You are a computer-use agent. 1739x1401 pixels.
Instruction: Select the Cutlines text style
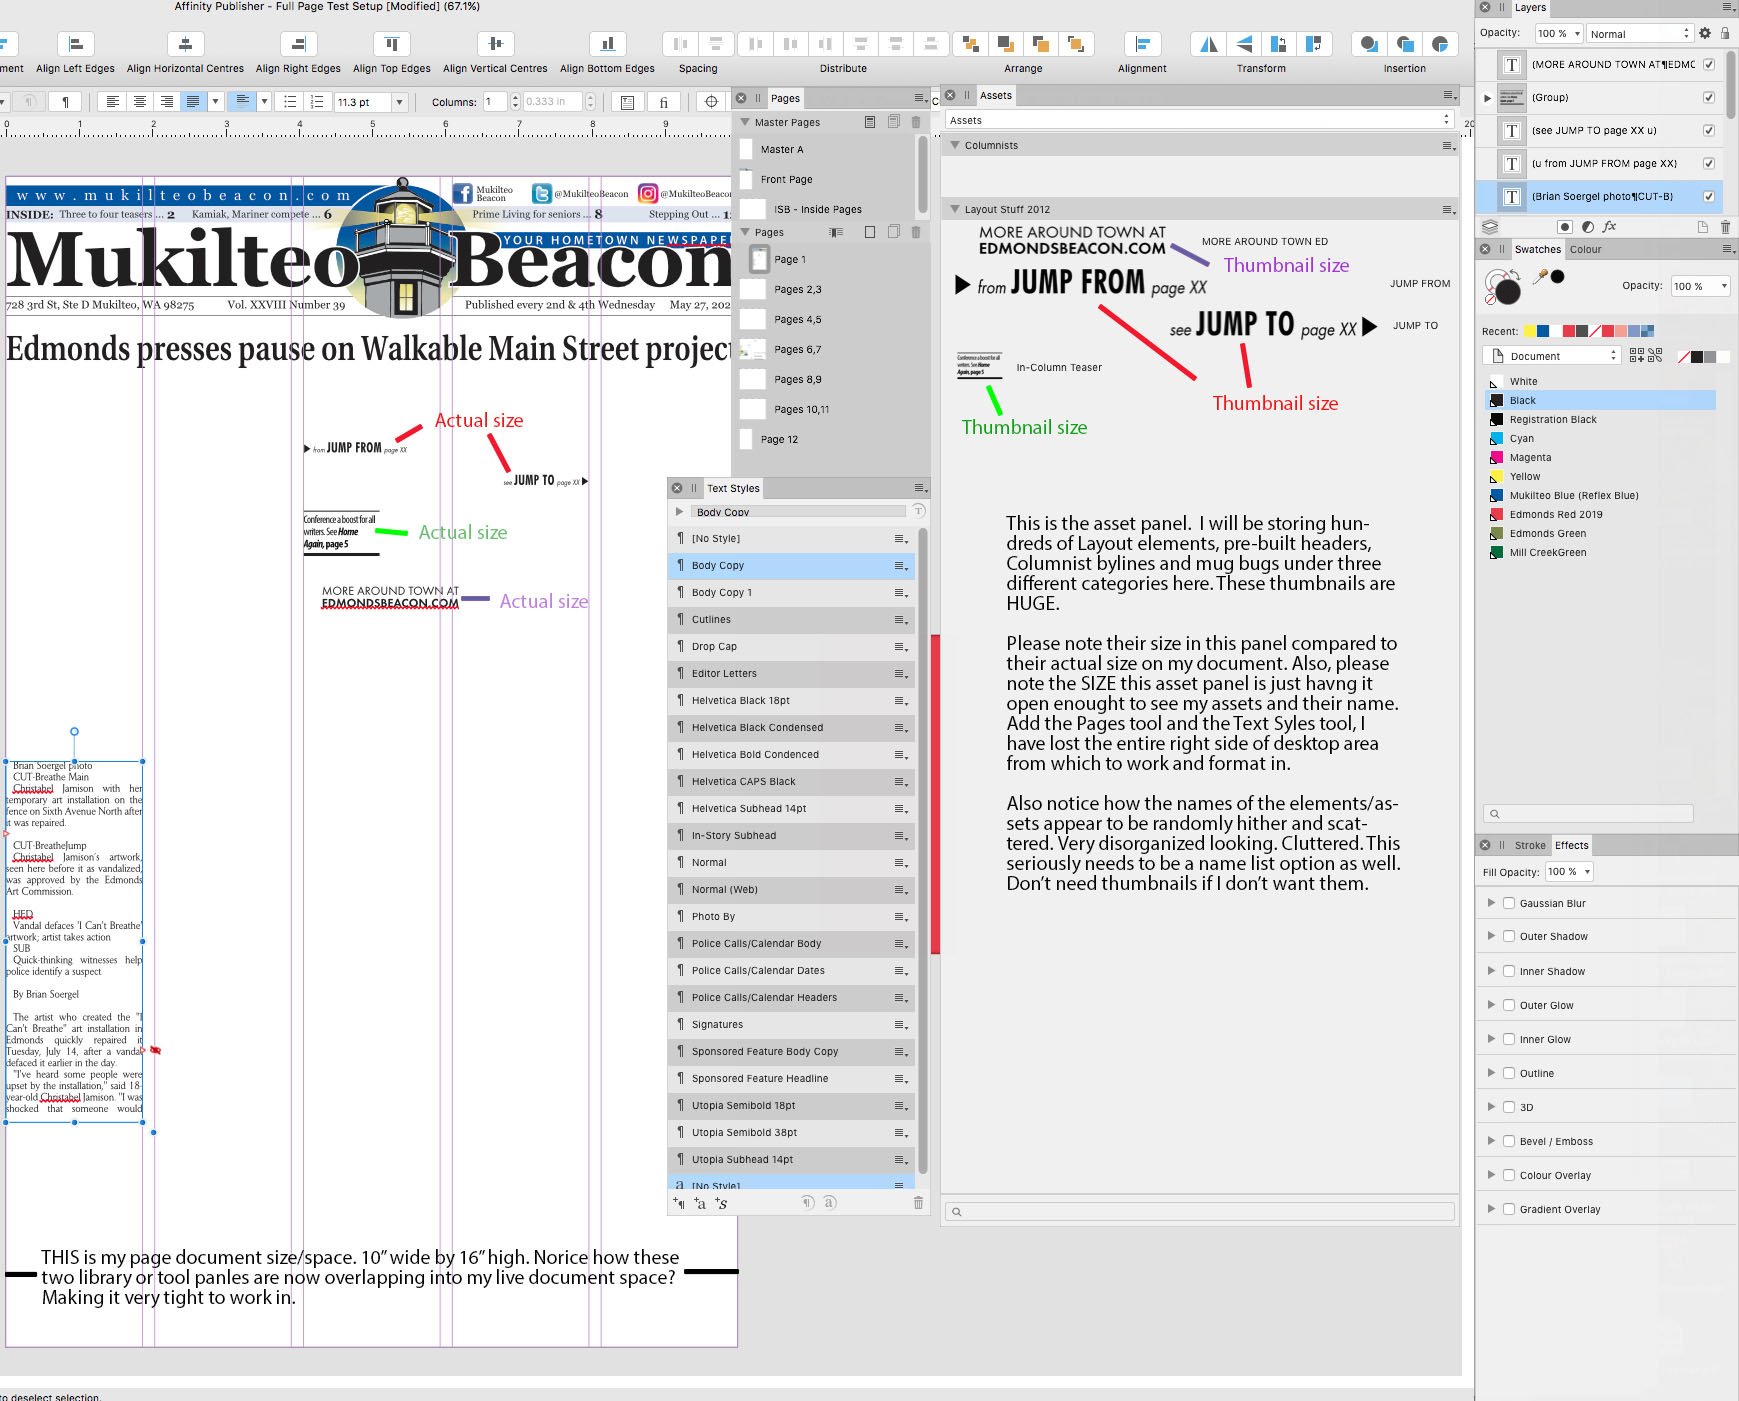tap(791, 619)
